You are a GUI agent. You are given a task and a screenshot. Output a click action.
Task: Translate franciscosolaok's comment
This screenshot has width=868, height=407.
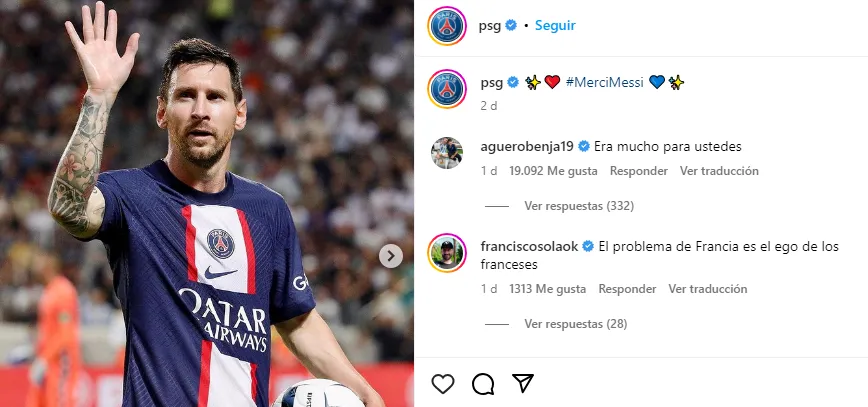(708, 289)
